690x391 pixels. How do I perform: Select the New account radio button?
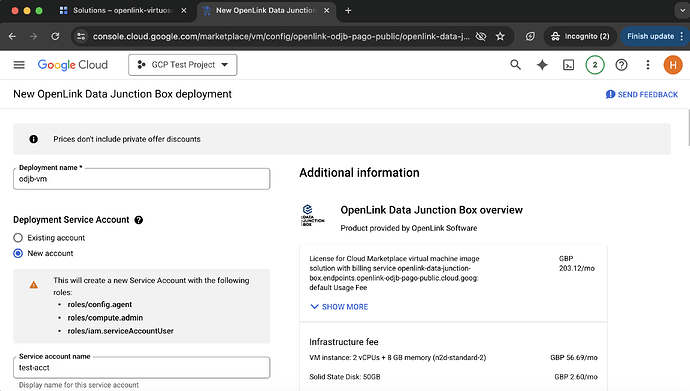tap(18, 253)
